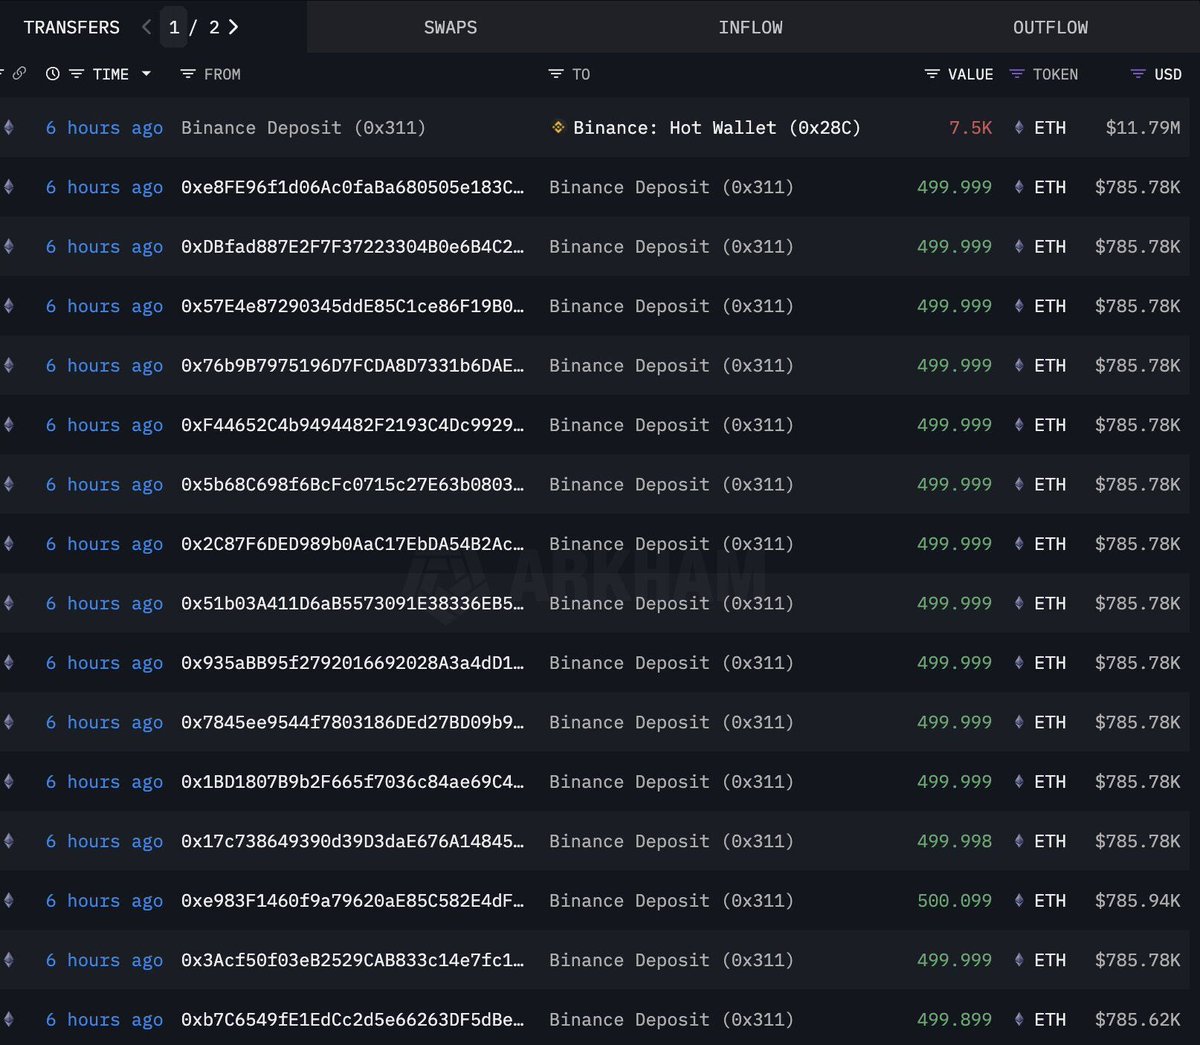
Task: Open Binance: Hot Wallet (0x28C) entity page
Action: pos(716,127)
